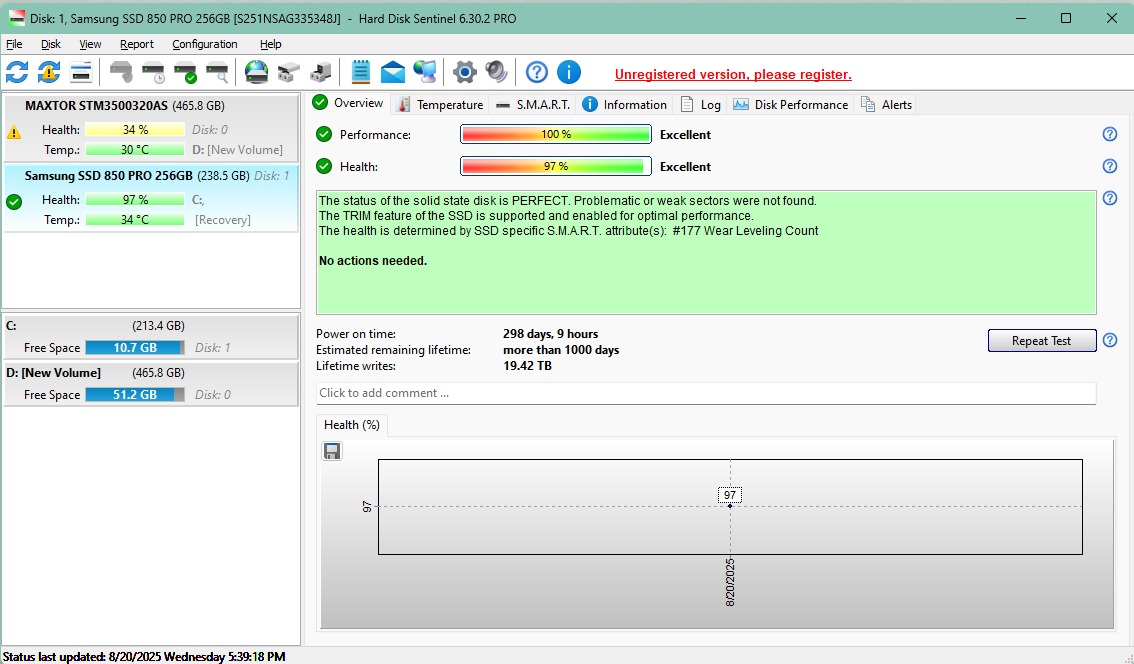Click the help icon beside Performance row

click(x=1109, y=135)
